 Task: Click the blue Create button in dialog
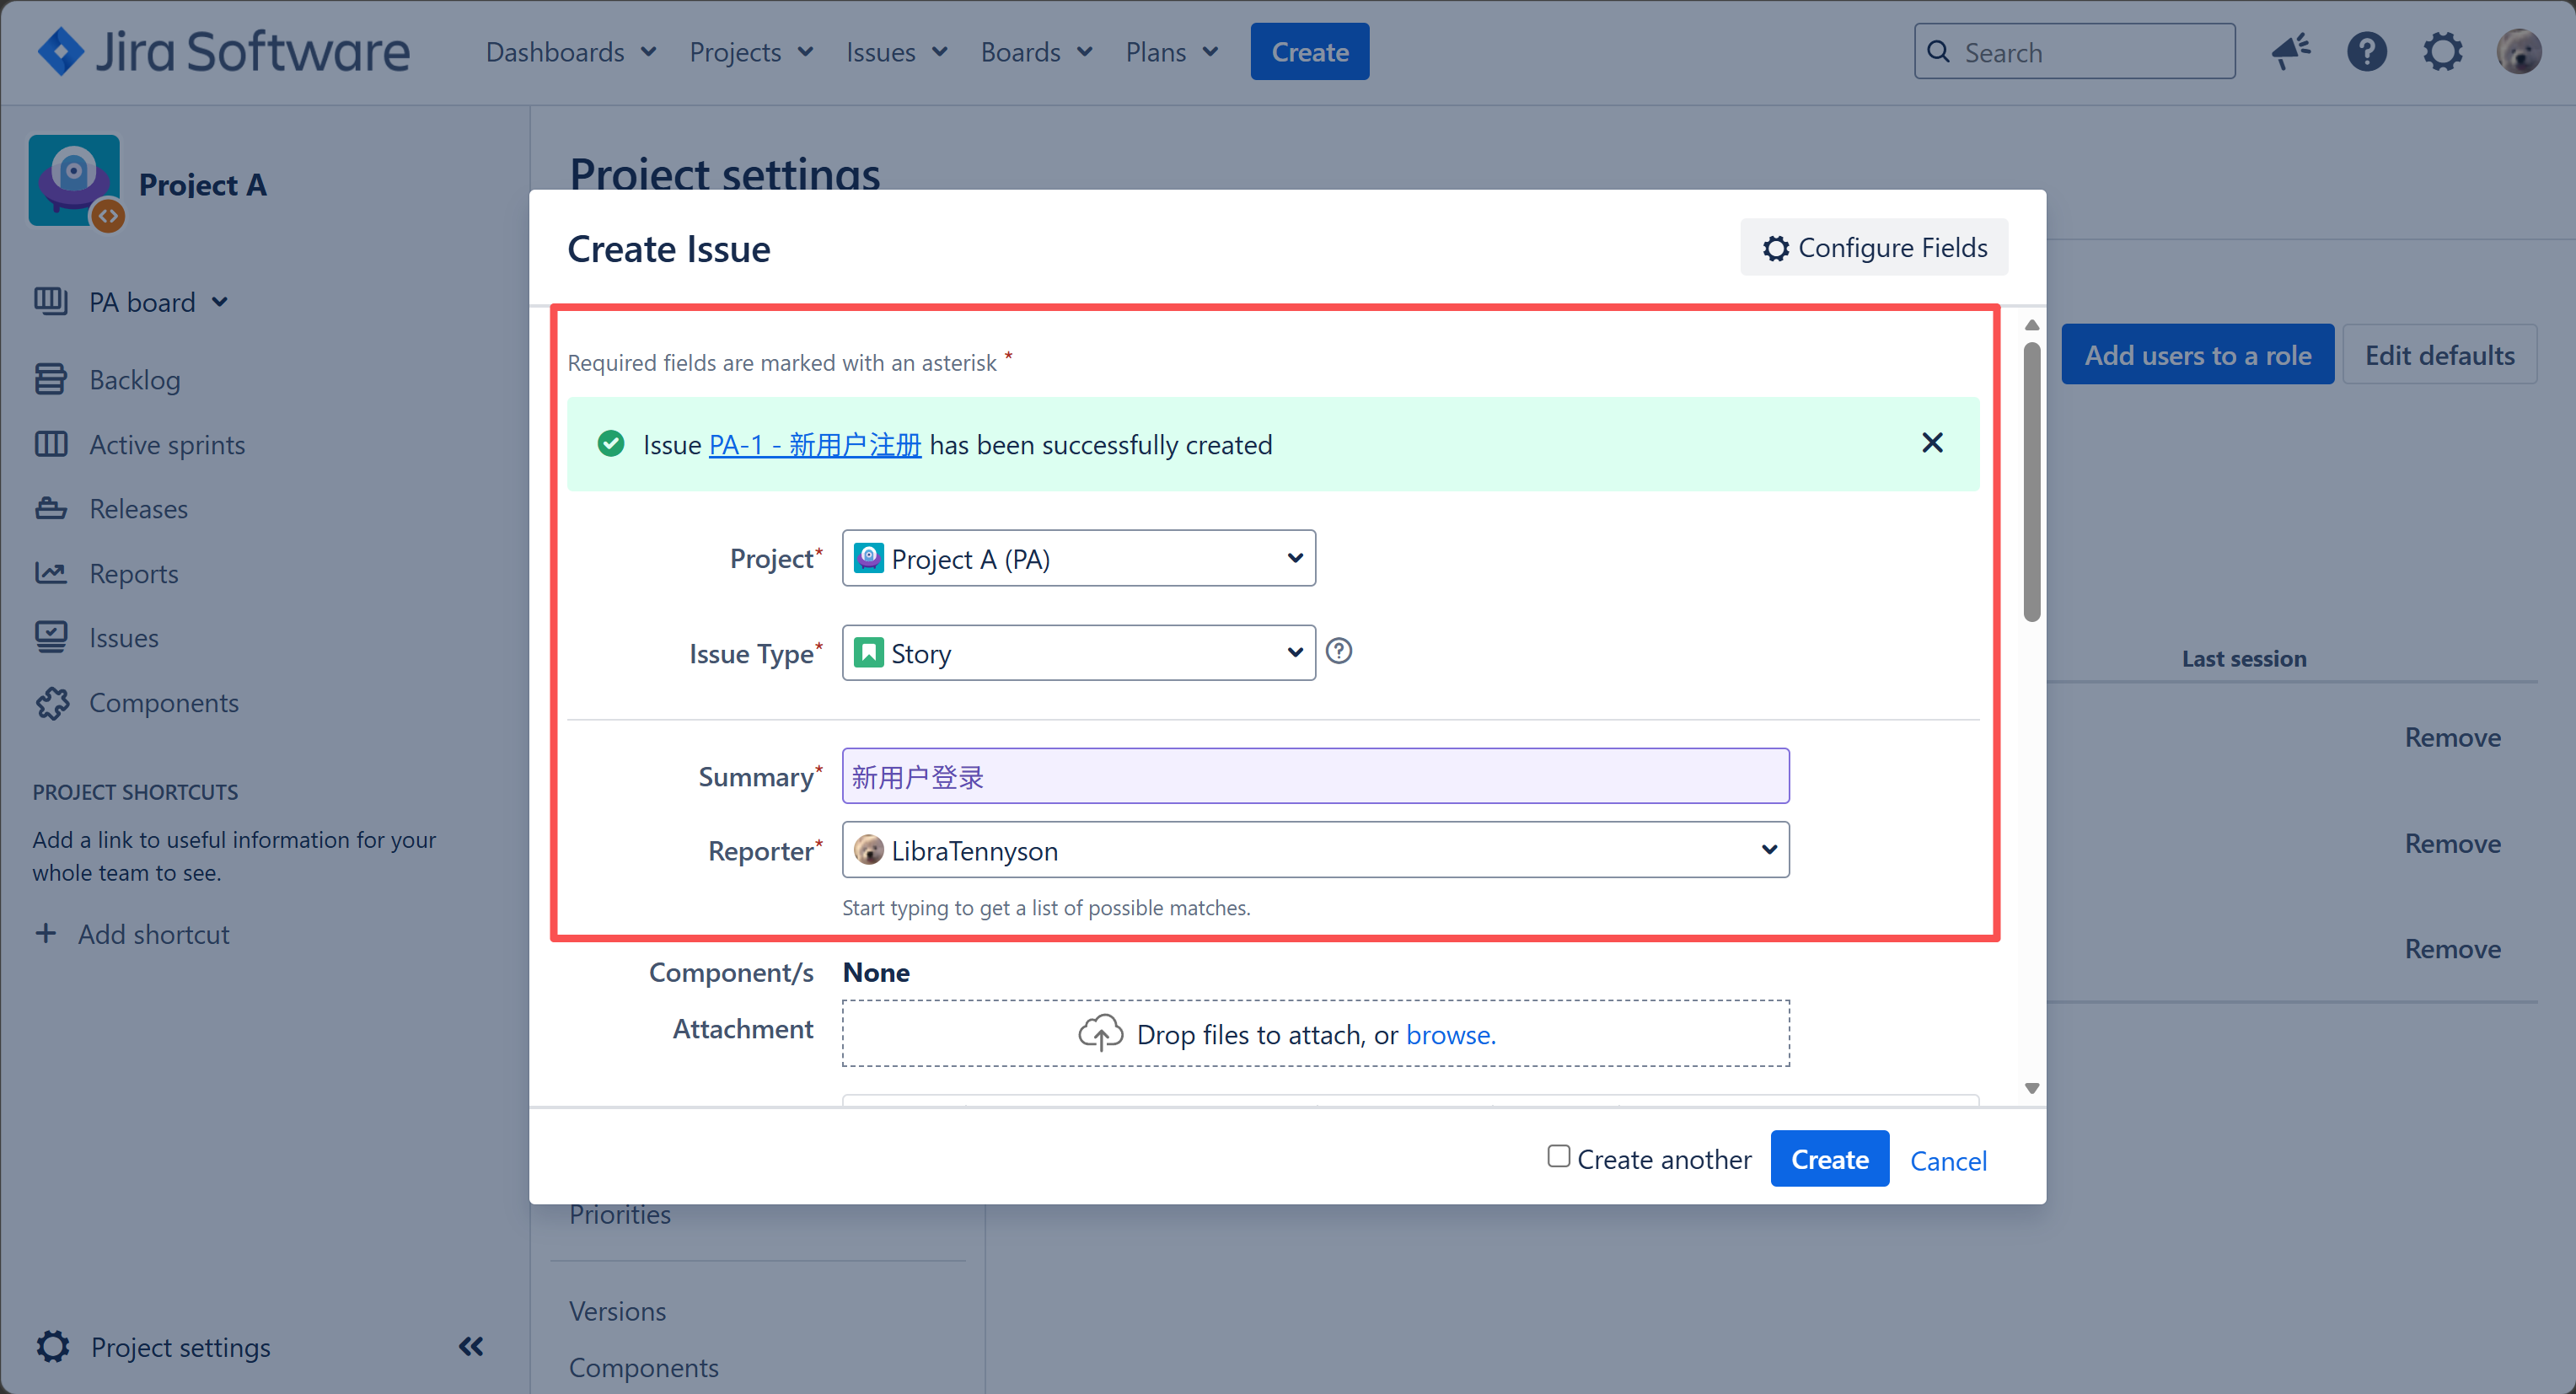click(1829, 1159)
